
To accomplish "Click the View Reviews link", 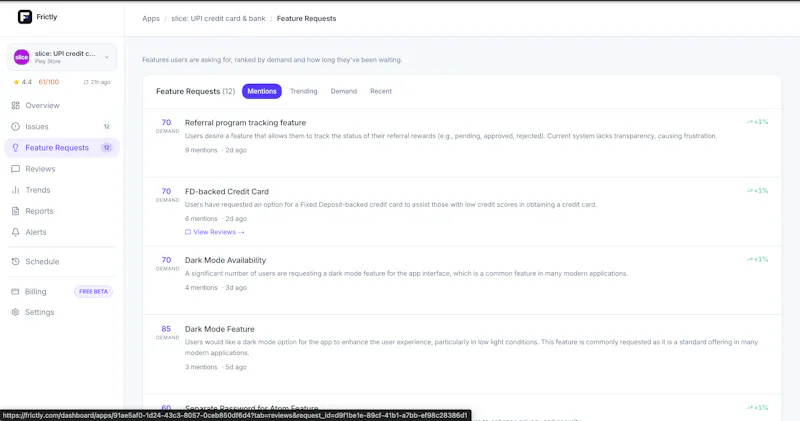I will coord(215,232).
